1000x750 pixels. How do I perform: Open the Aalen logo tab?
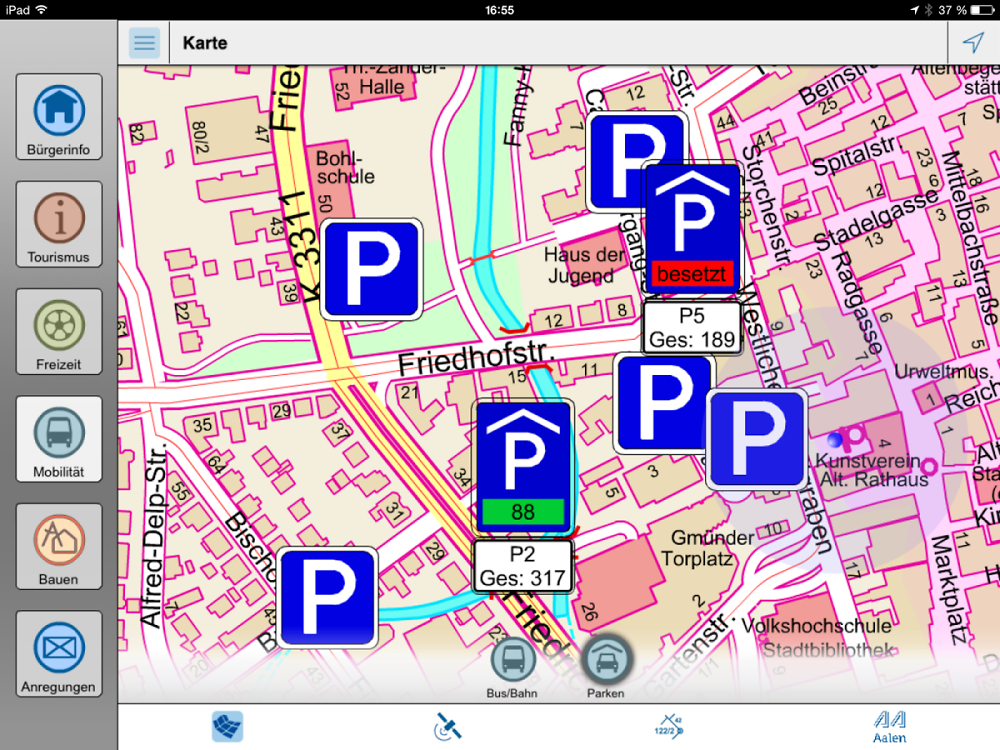(x=889, y=727)
